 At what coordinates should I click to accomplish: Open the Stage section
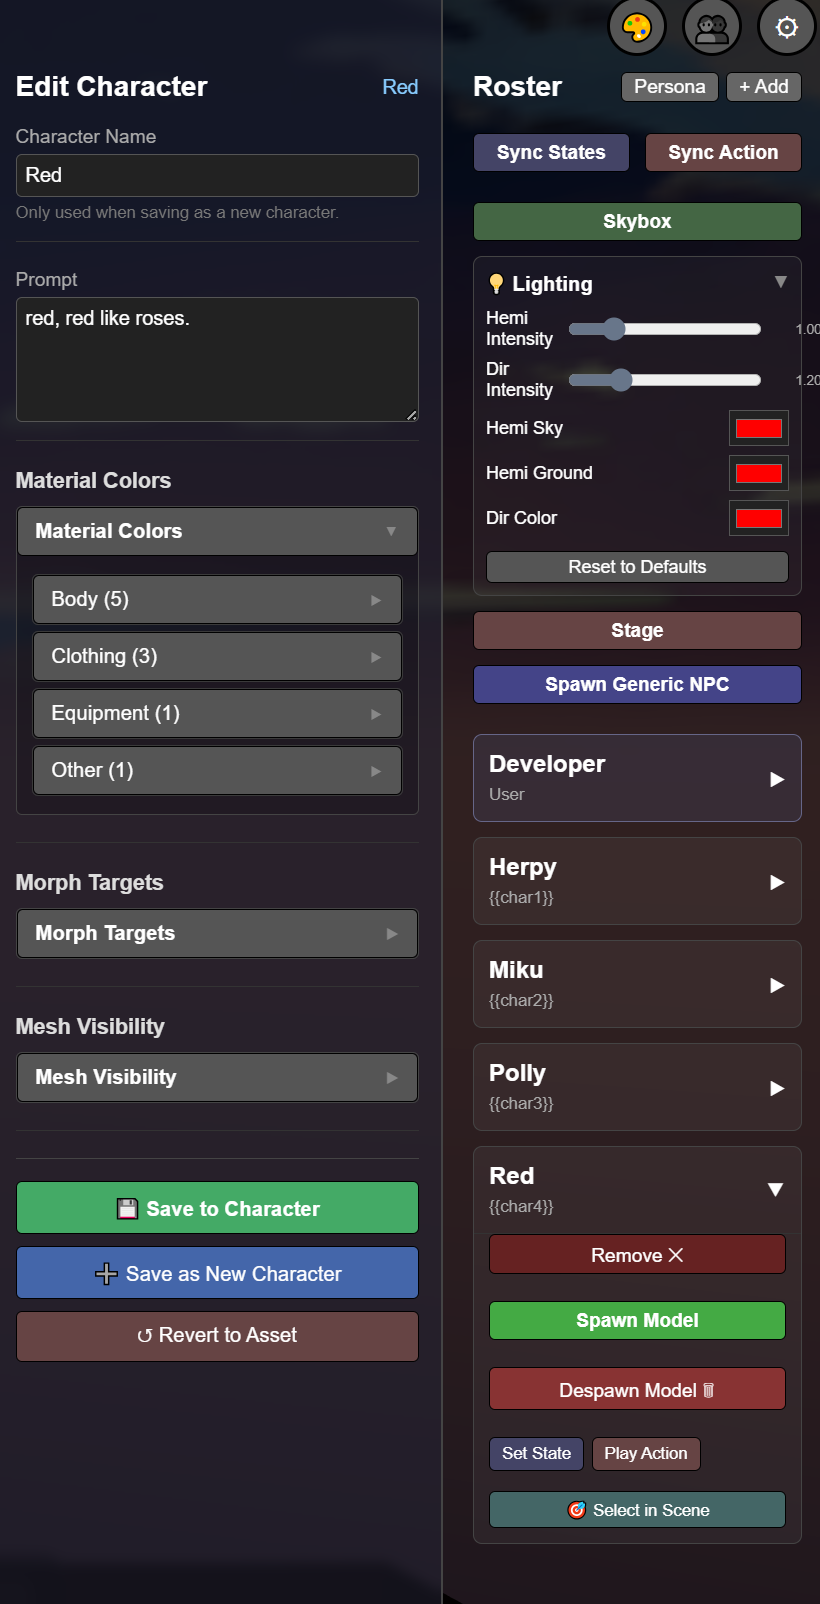[637, 630]
